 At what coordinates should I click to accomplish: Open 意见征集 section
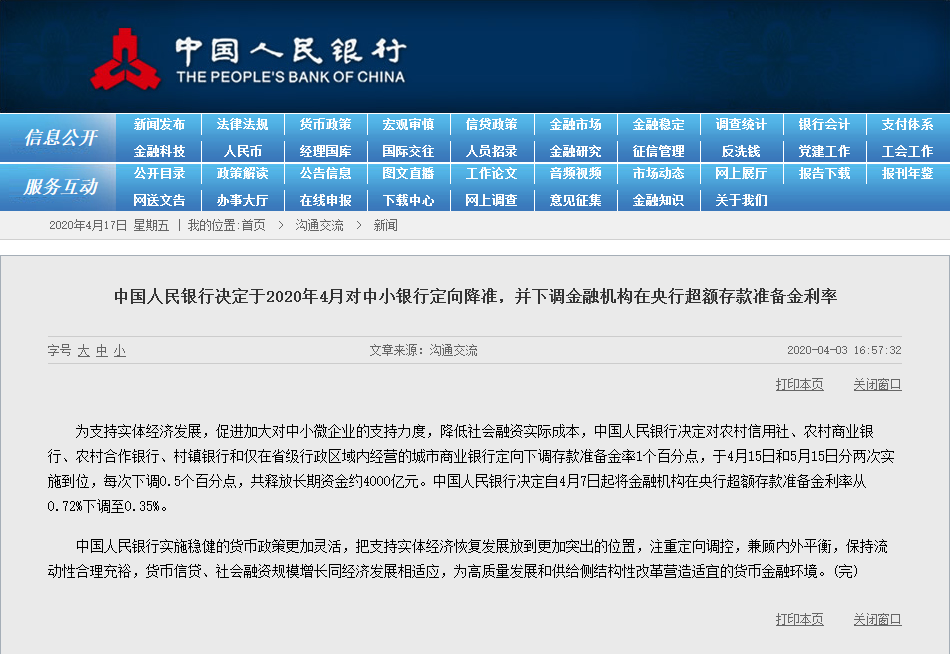576,200
